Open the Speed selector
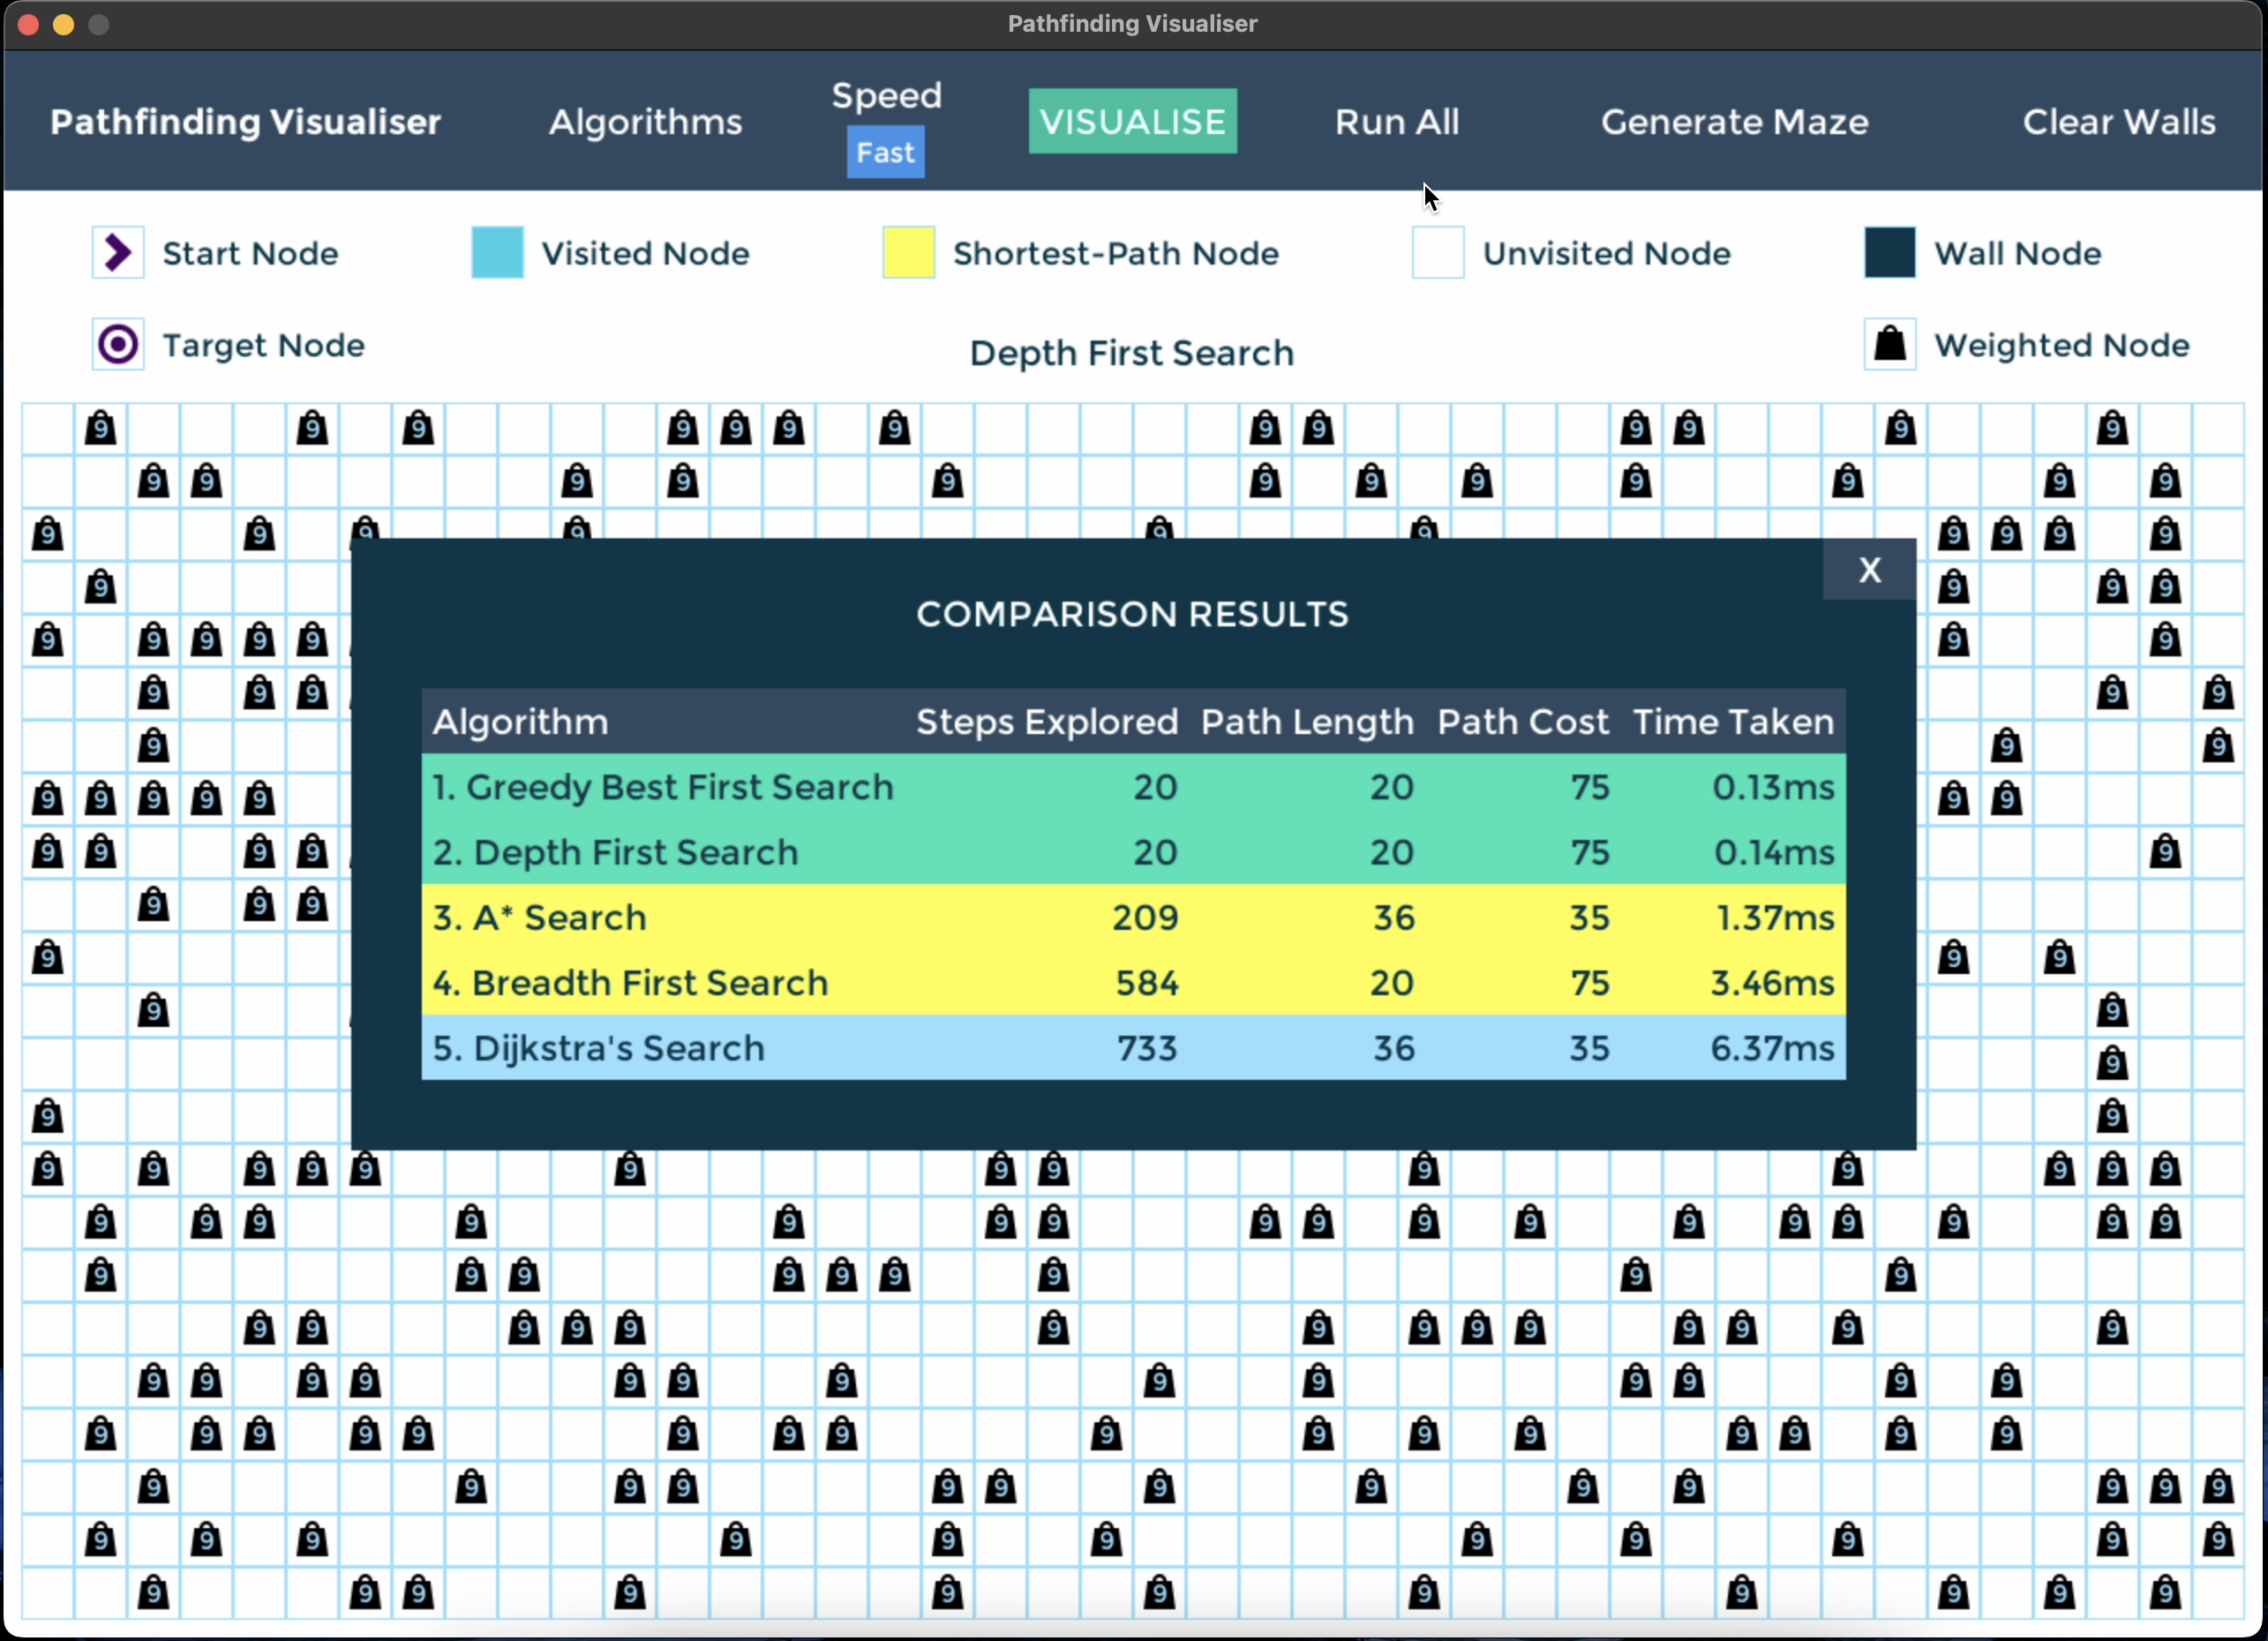Viewport: 2268px width, 1641px height. click(x=886, y=96)
